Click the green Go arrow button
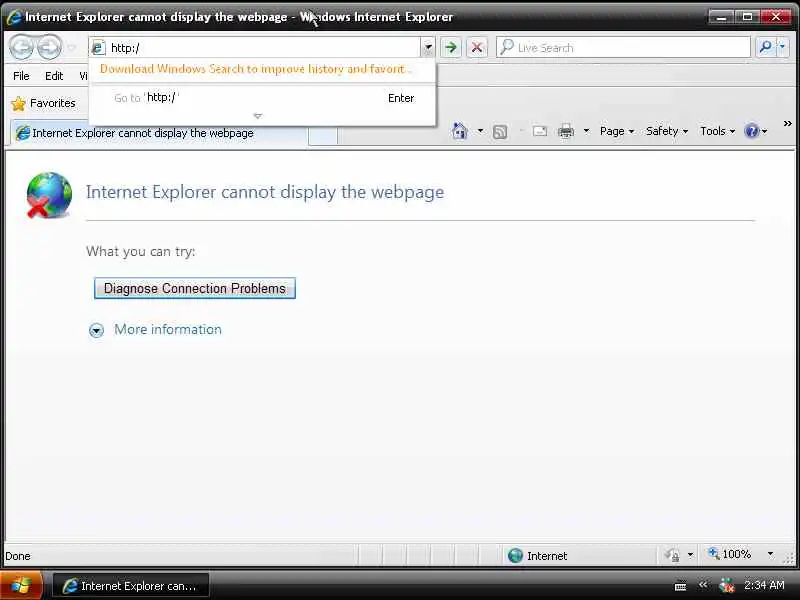 (x=451, y=47)
